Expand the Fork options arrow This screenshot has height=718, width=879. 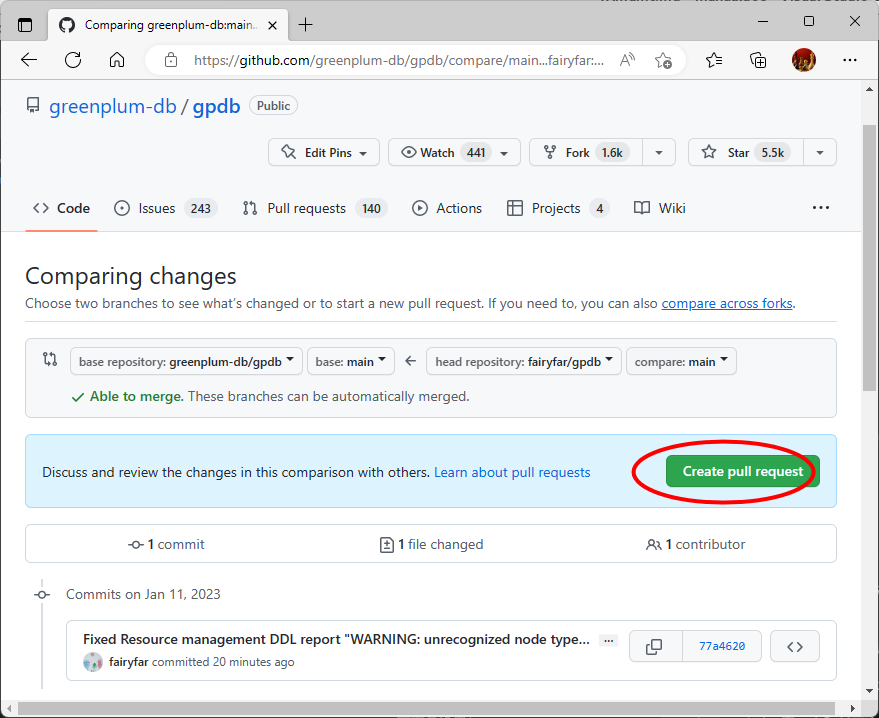point(659,152)
